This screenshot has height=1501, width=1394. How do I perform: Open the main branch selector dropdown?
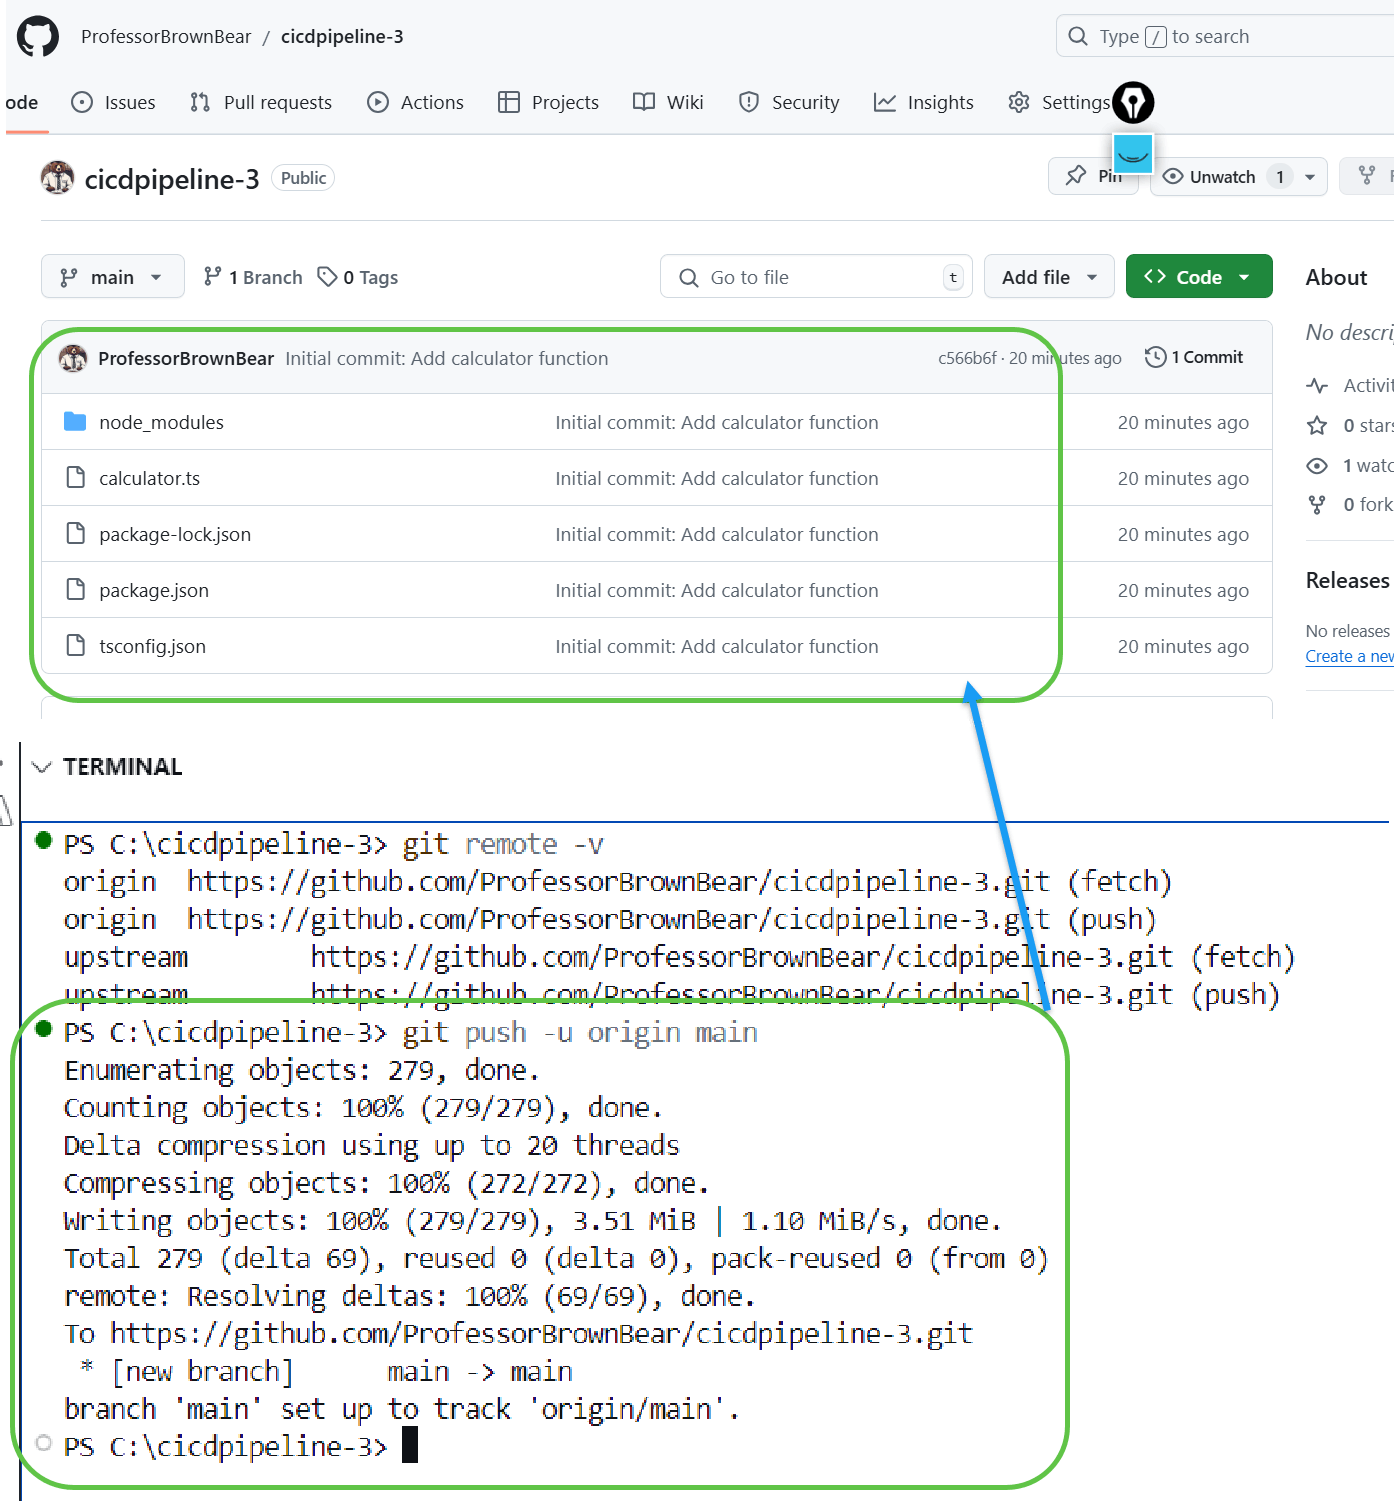click(112, 277)
